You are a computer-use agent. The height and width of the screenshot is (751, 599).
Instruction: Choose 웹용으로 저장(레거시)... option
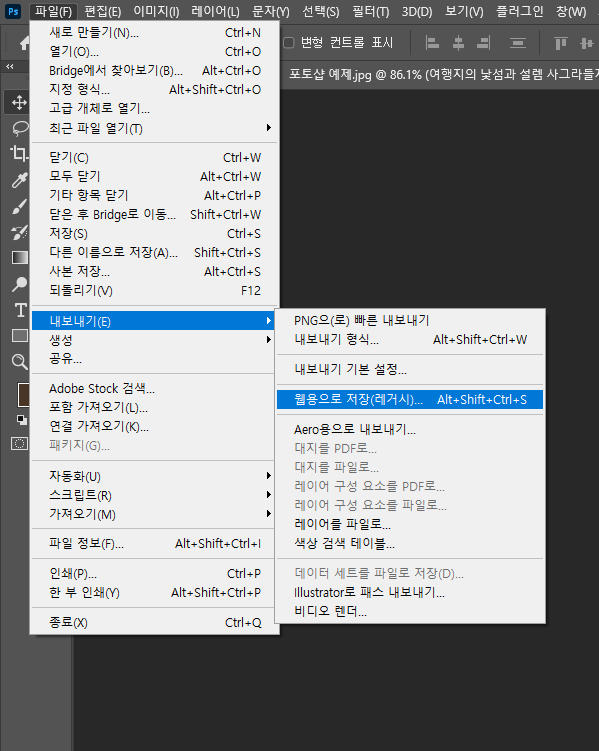410,399
